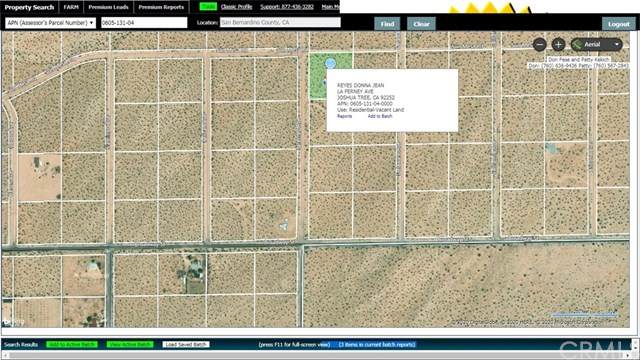Click the owner name REYES DONNA JEAN

pos(360,85)
